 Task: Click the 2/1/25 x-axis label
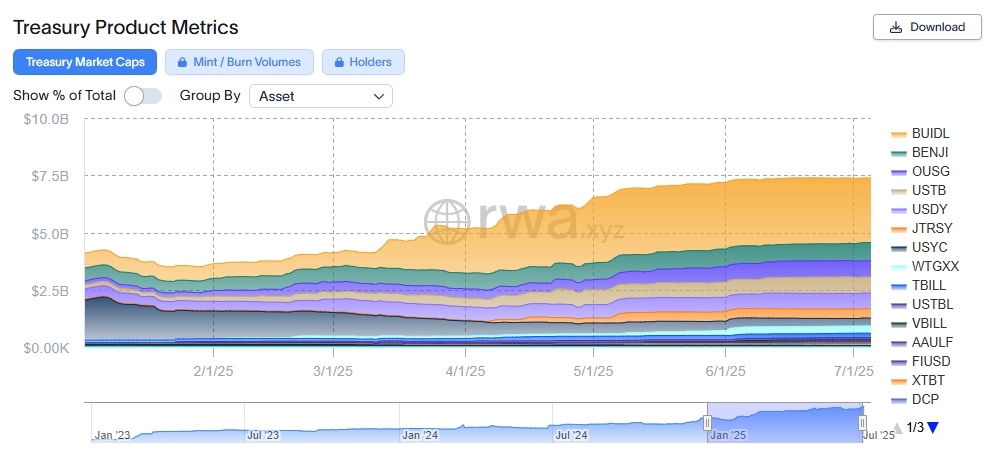click(x=213, y=372)
